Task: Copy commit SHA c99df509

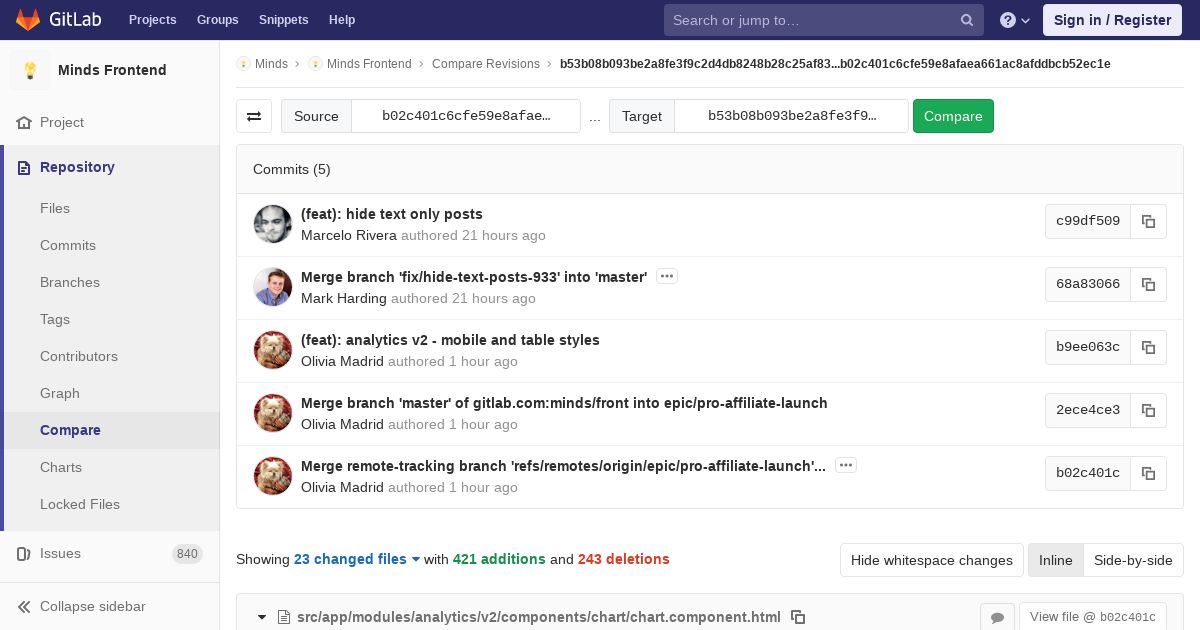Action: [x=1148, y=221]
